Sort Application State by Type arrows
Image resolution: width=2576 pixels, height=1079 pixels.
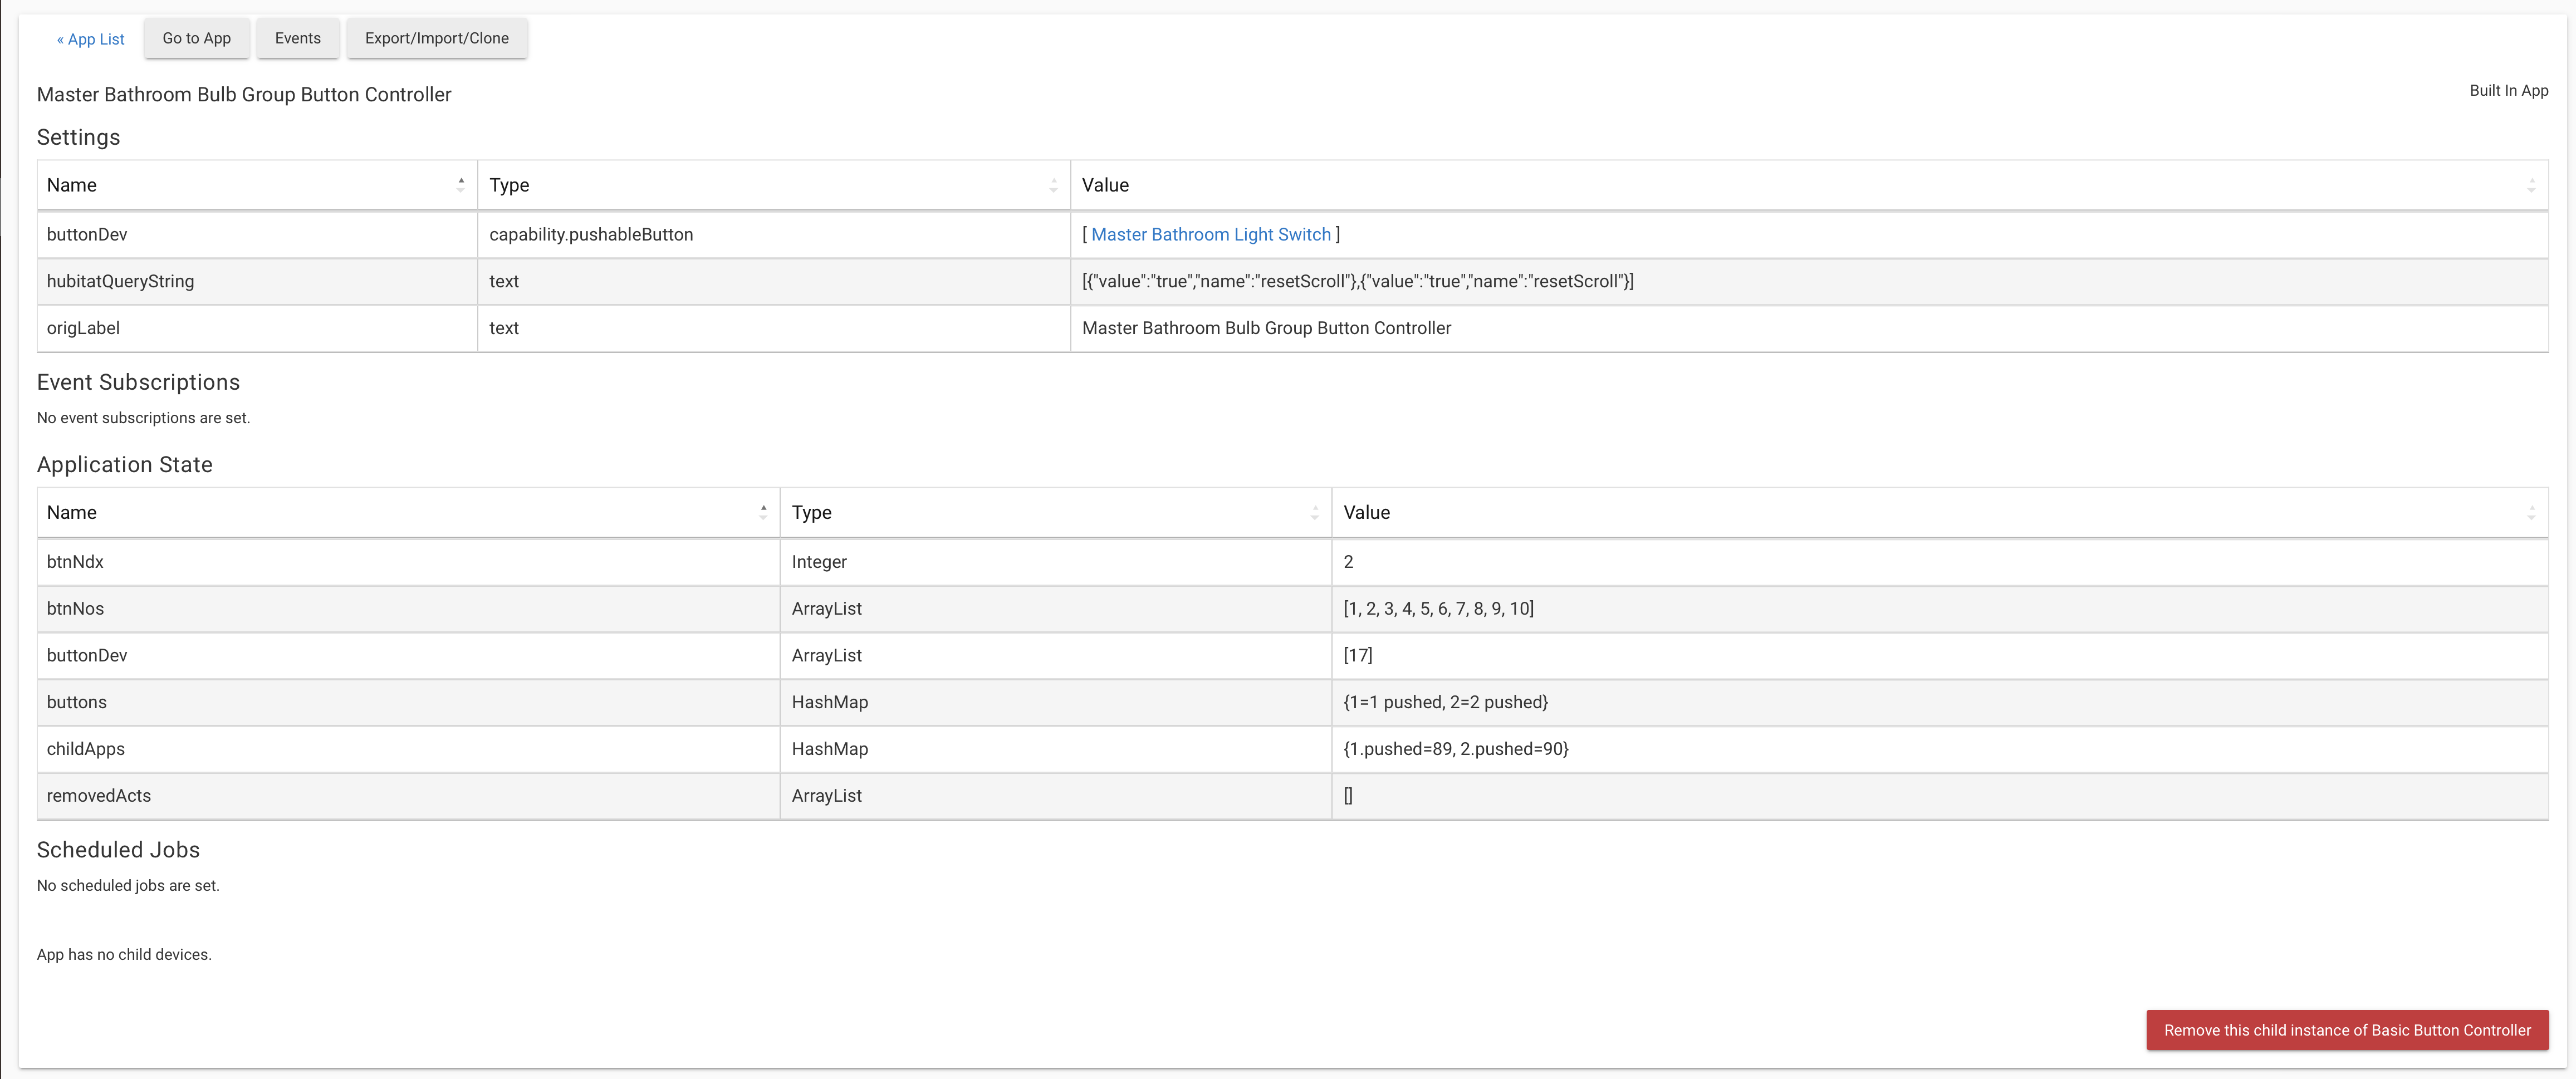[x=1315, y=512]
